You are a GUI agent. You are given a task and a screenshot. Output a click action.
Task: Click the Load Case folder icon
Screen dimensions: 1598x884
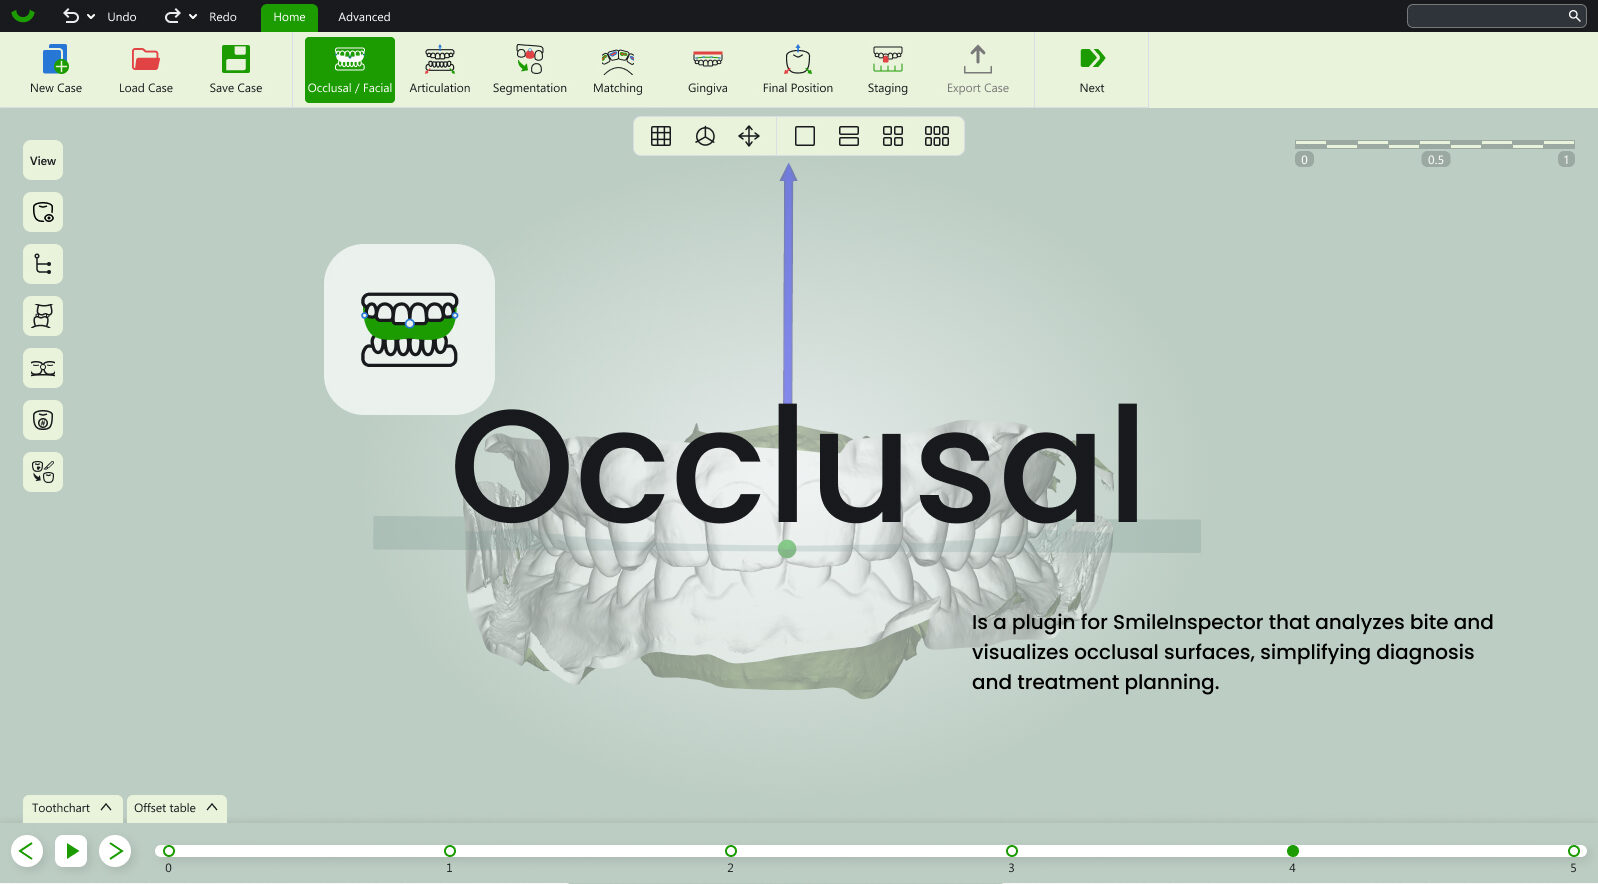coord(146,60)
